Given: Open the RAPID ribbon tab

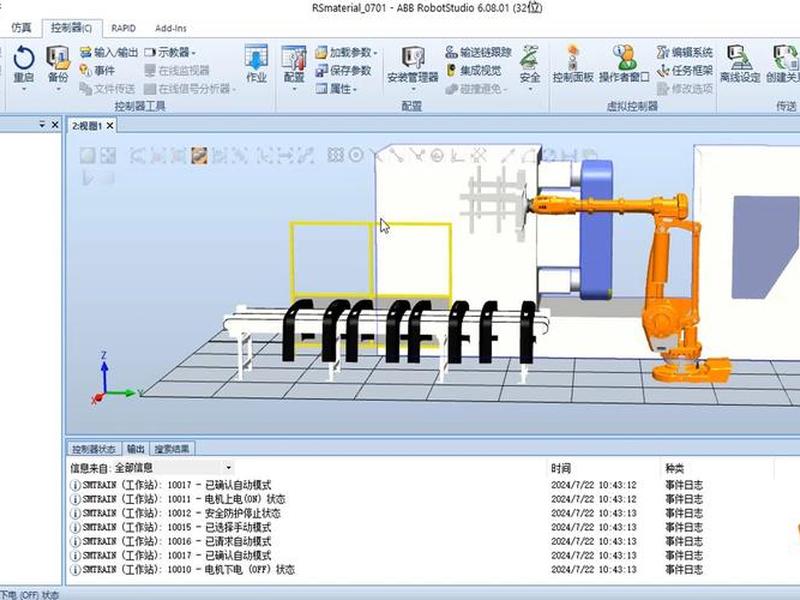Looking at the screenshot, I should 123,28.
